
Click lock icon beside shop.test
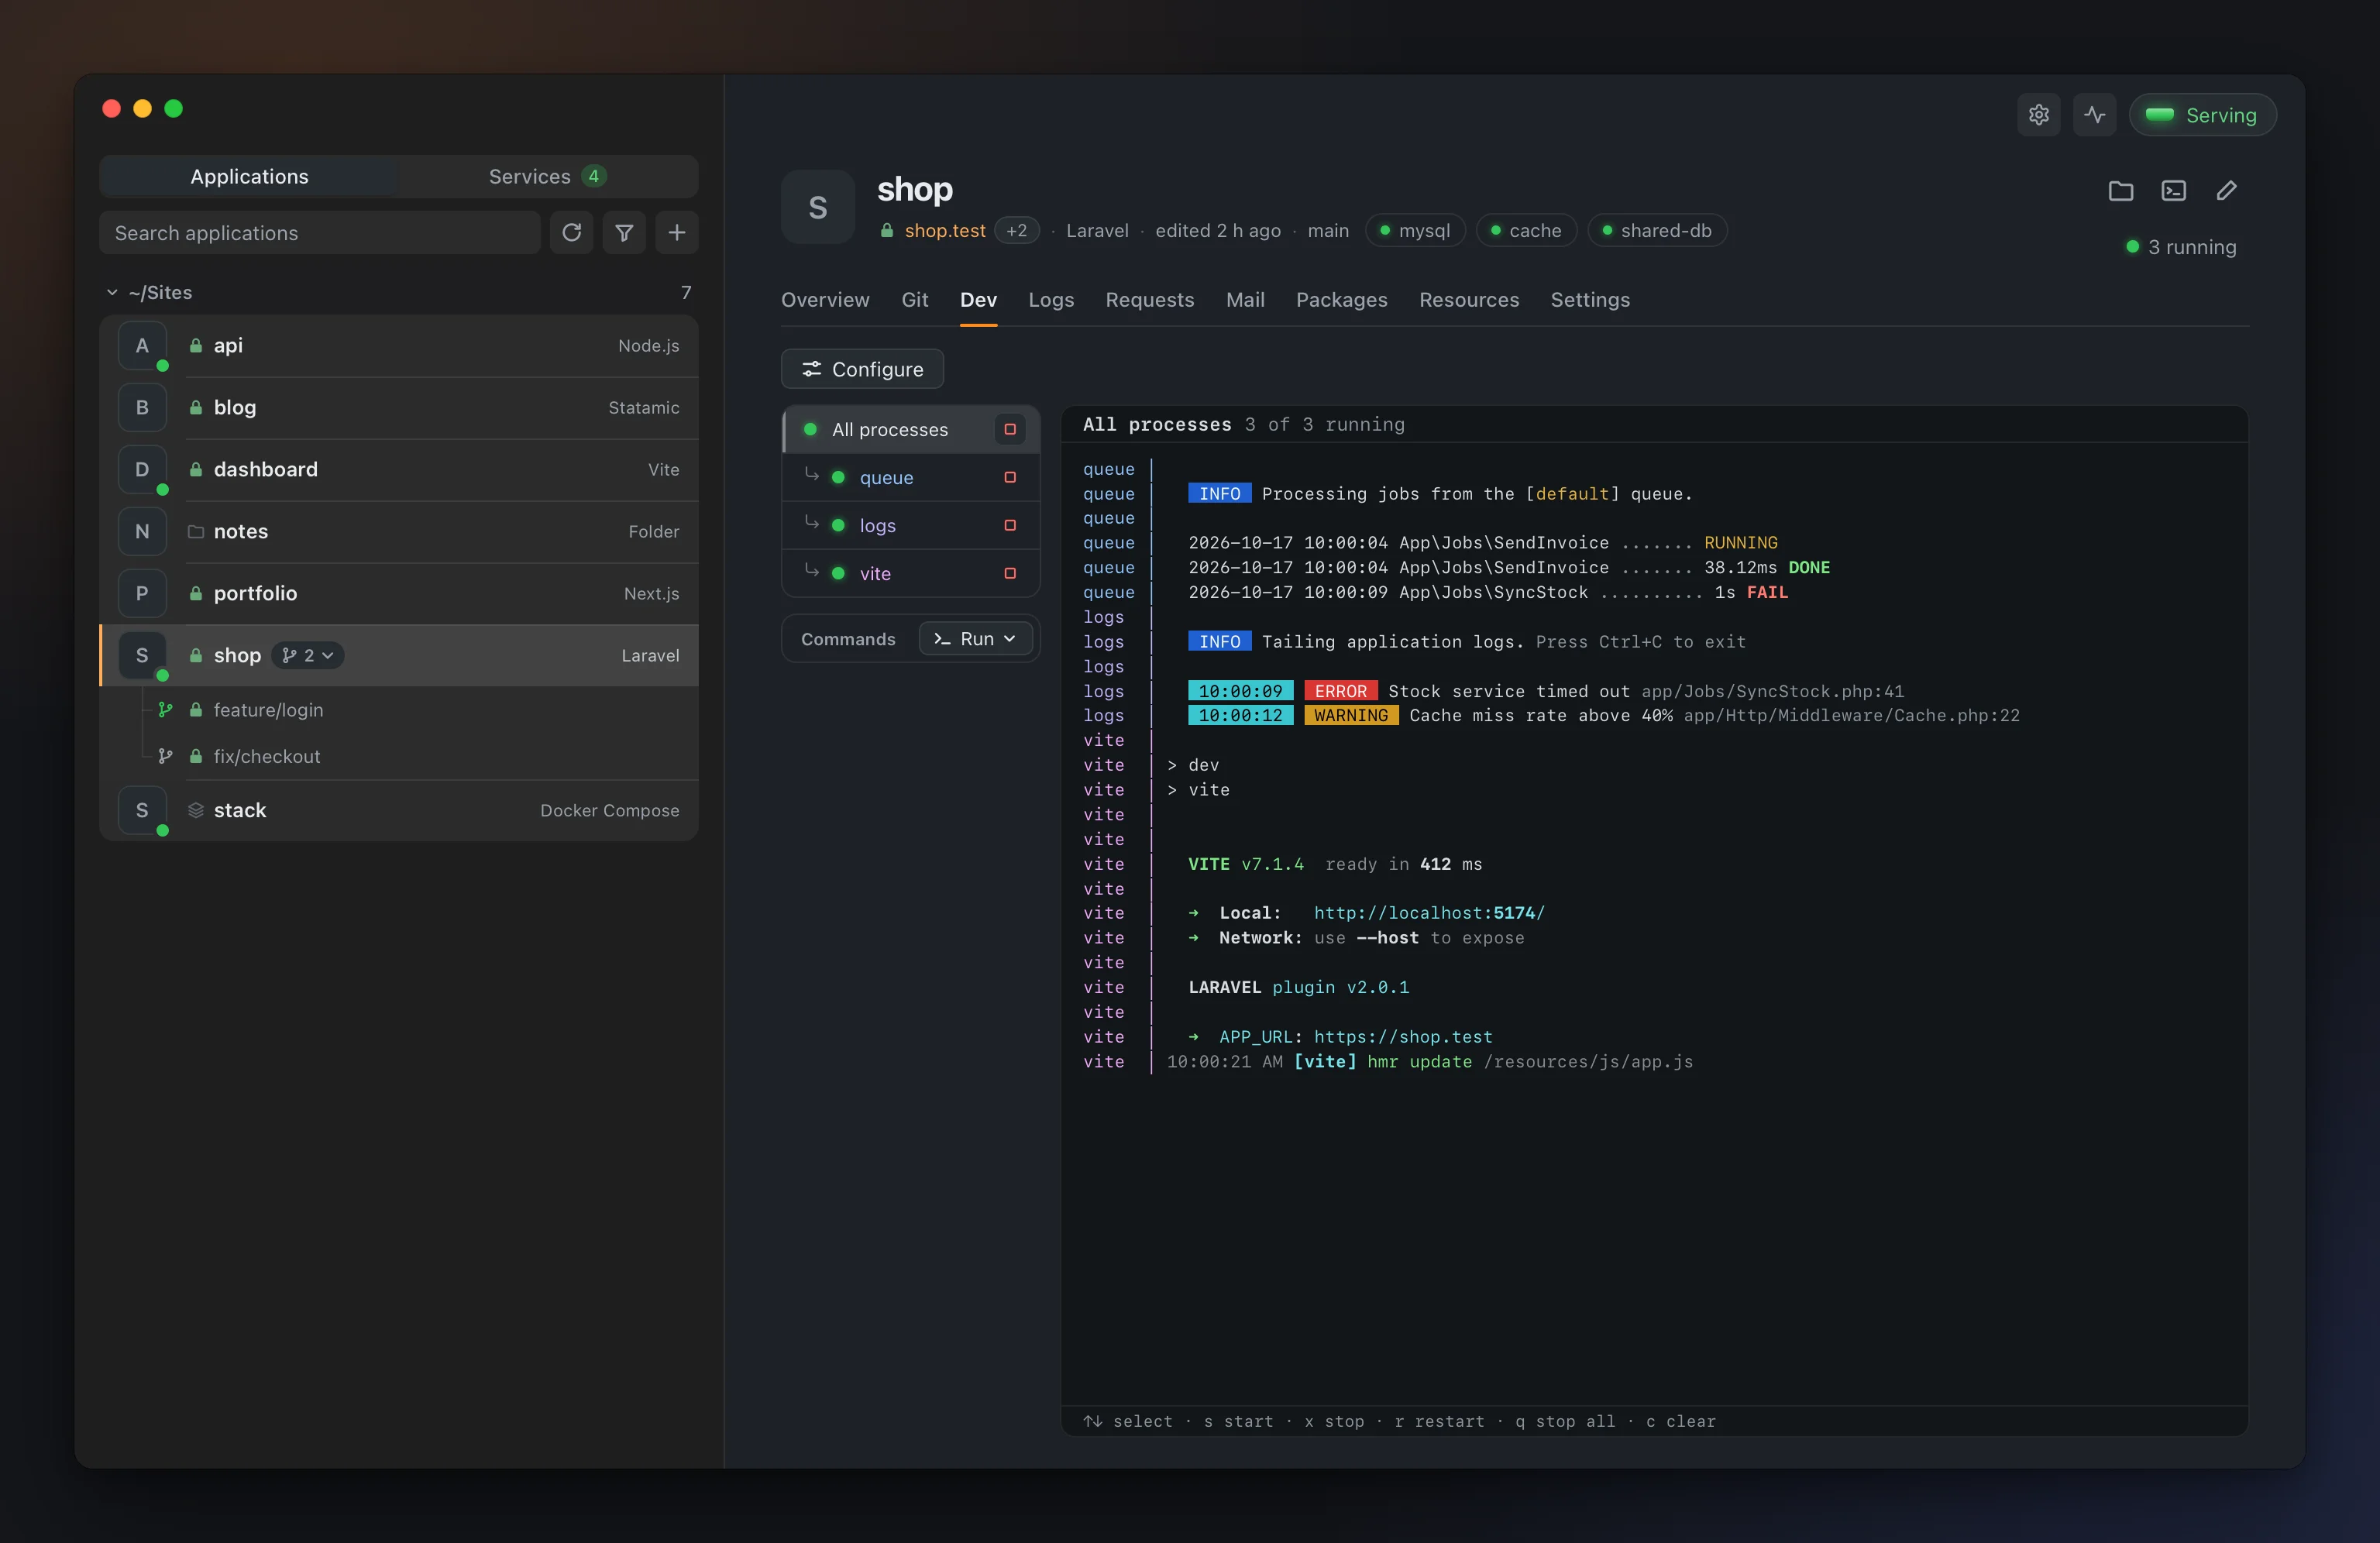(x=886, y=231)
